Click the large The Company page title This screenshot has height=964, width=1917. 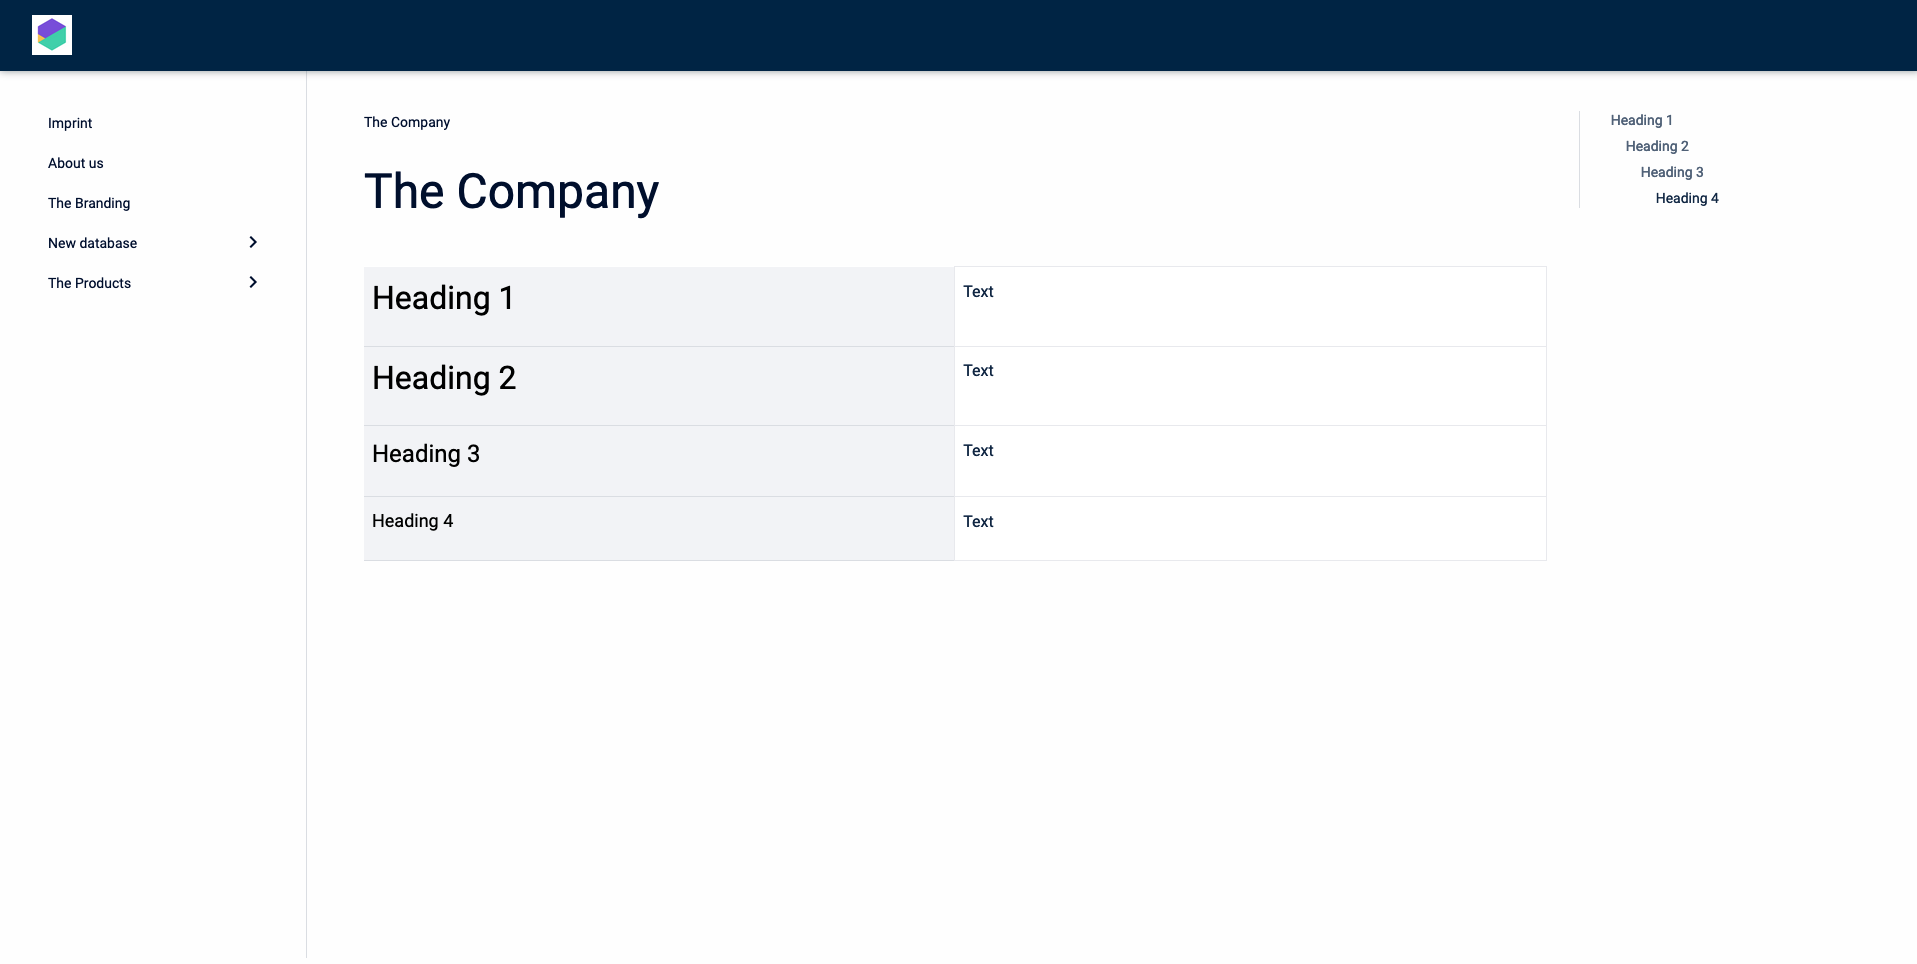click(511, 191)
